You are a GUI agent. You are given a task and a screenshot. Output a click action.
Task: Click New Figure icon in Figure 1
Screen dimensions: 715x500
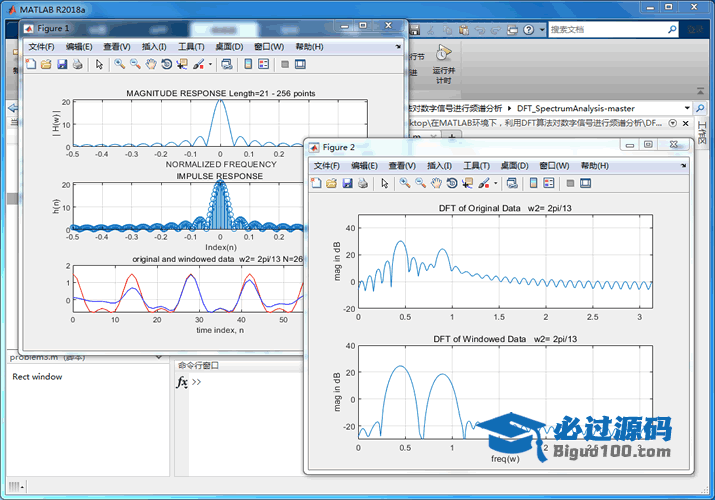pos(31,64)
